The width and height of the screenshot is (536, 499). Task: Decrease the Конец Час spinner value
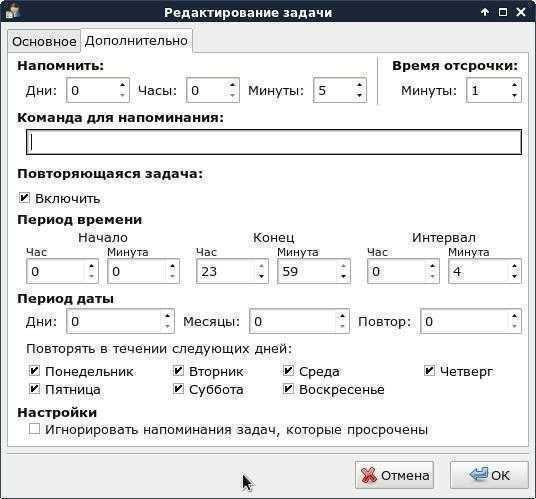(x=261, y=277)
